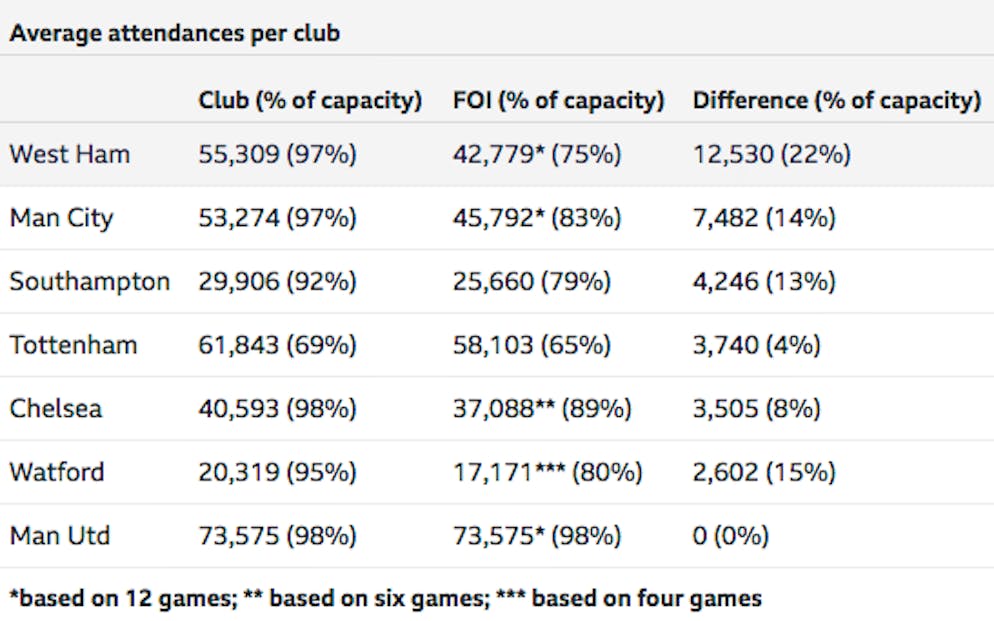Click the Tottenham row label

click(74, 345)
